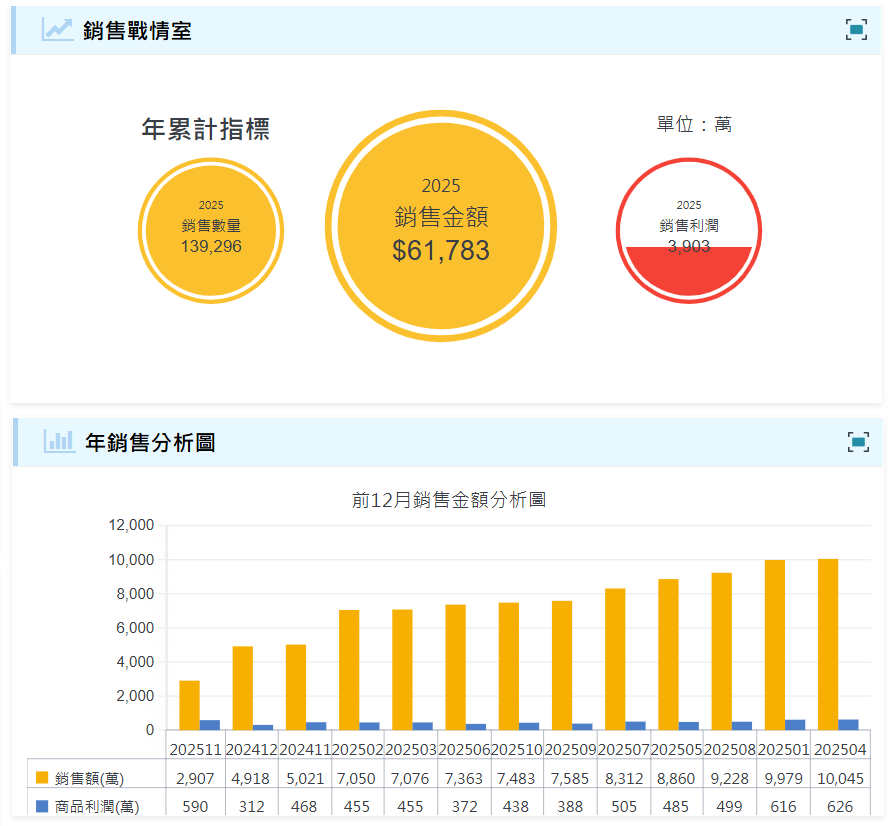Select the 590 value in profit row
Screen dimensions: 890x826
click(x=195, y=803)
